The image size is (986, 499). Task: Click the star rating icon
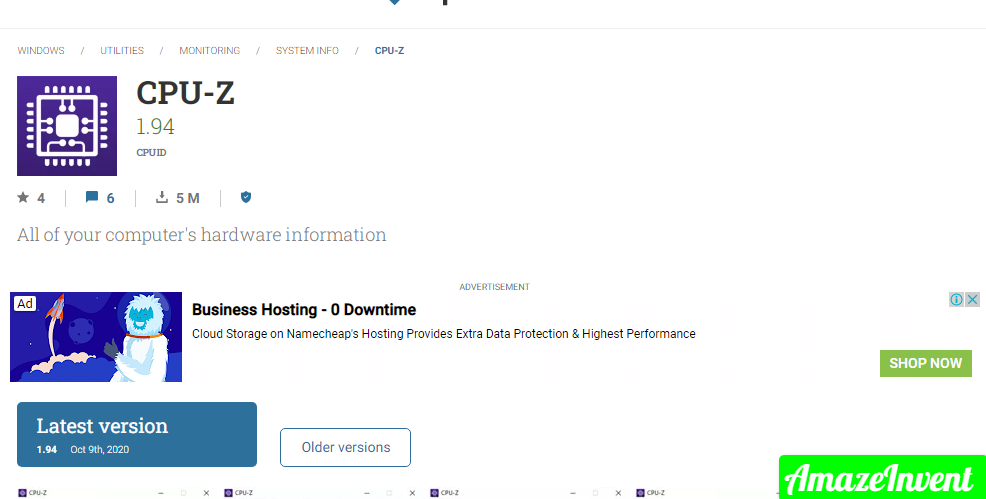click(23, 197)
